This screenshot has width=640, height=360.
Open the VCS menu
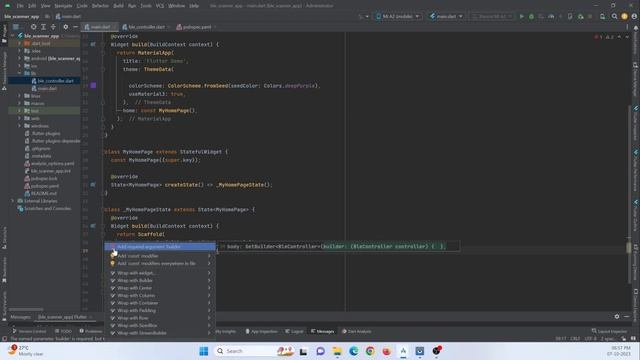160,6
